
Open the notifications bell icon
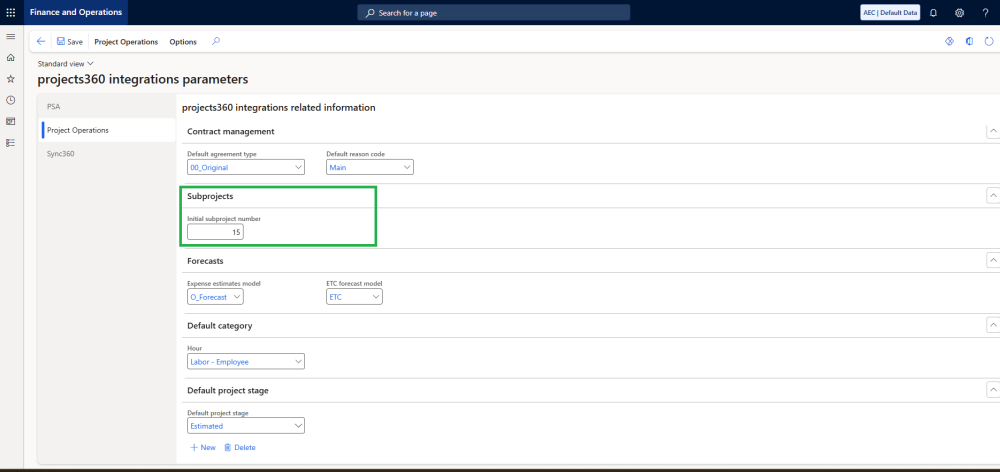tap(934, 13)
